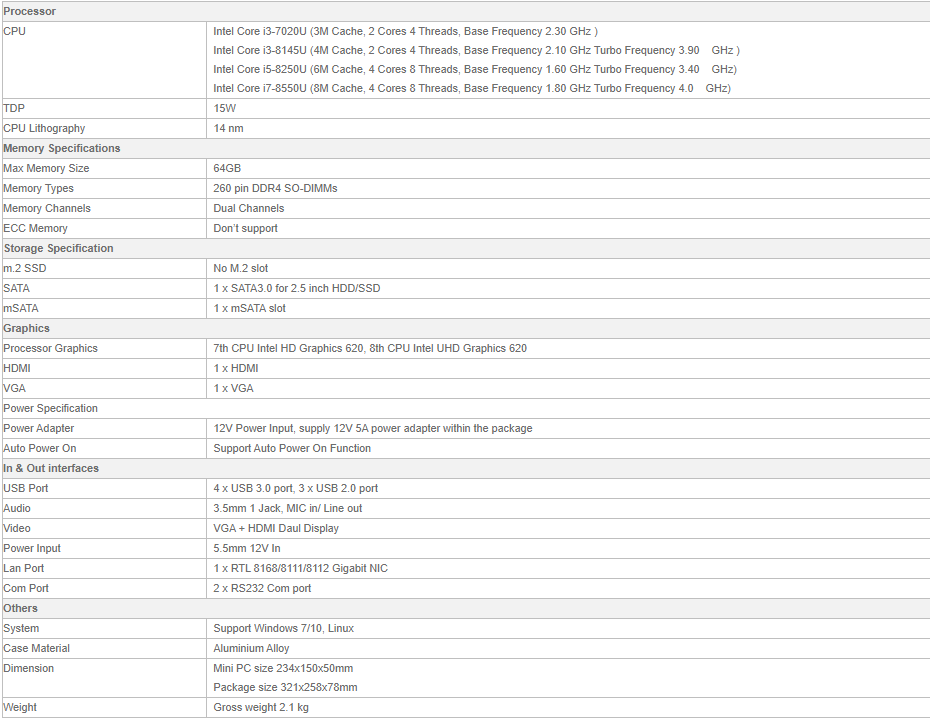Click the Max Memory Size 64GB value
930x727 pixels.
[227, 168]
